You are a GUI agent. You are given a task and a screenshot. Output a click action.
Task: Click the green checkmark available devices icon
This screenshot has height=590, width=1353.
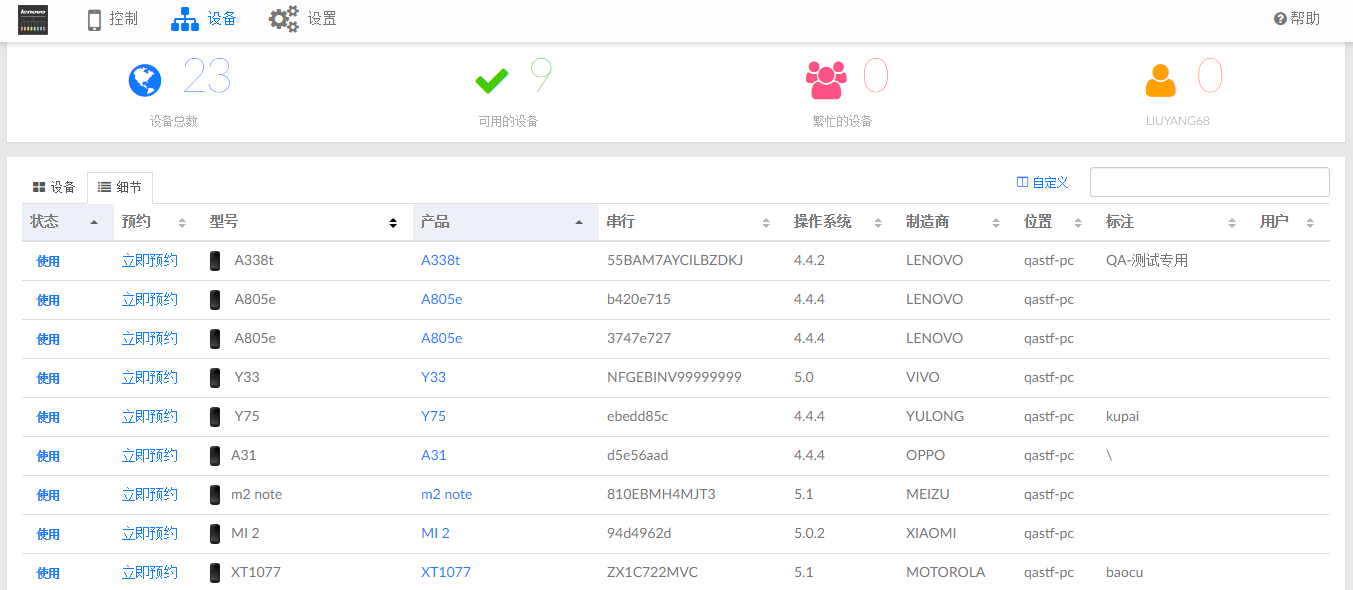point(491,80)
